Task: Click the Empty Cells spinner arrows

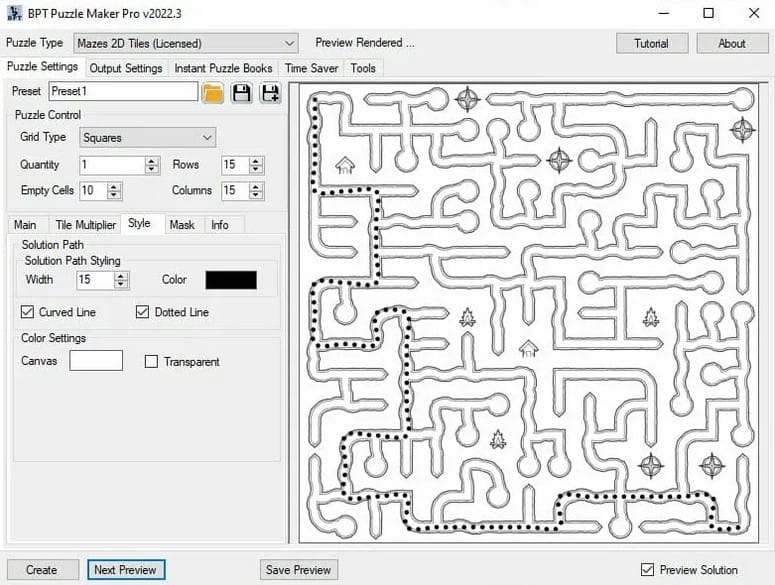Action: pyautogui.click(x=114, y=191)
